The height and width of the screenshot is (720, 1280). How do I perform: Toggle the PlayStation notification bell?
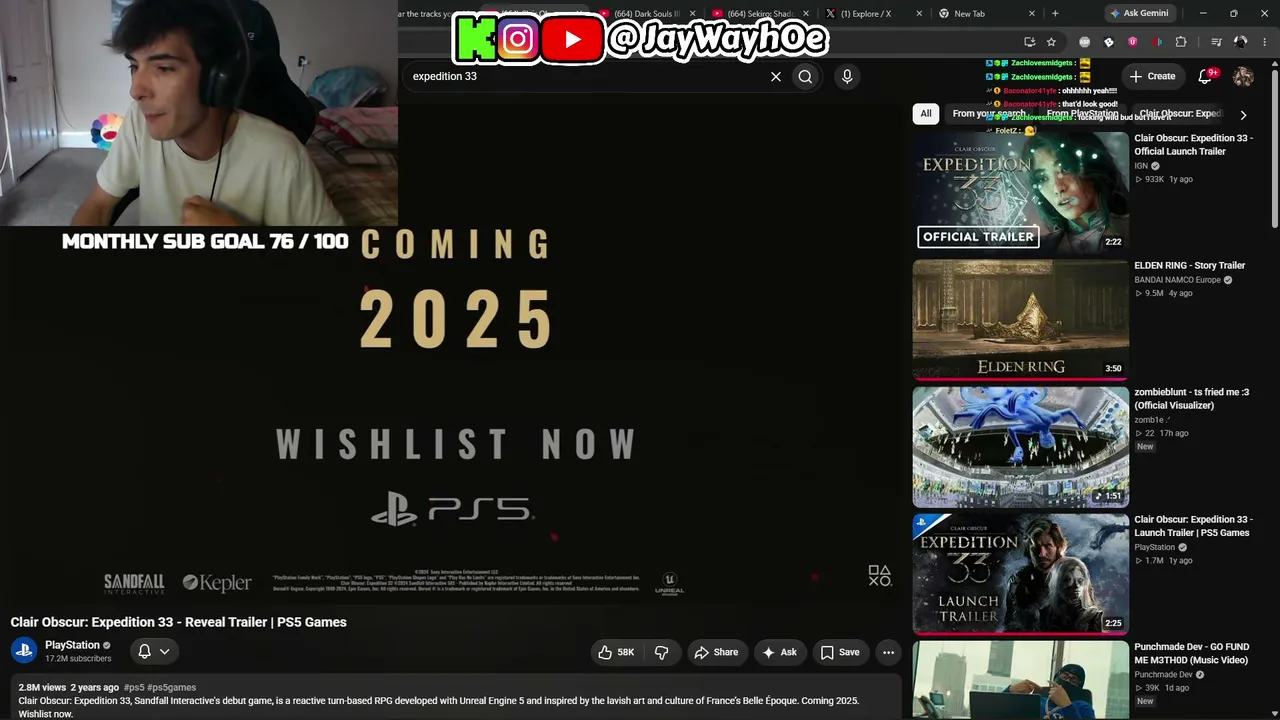tap(144, 651)
